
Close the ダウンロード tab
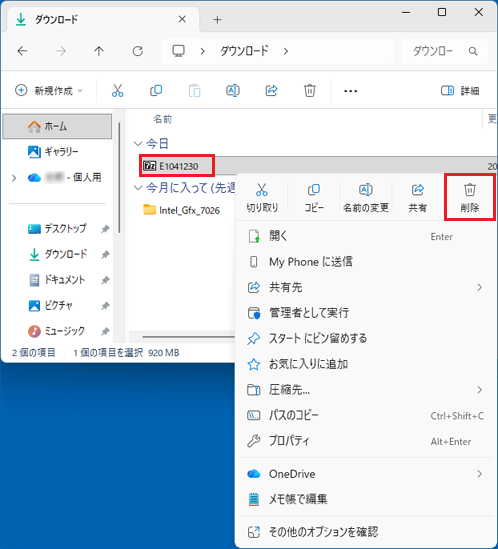coord(182,19)
